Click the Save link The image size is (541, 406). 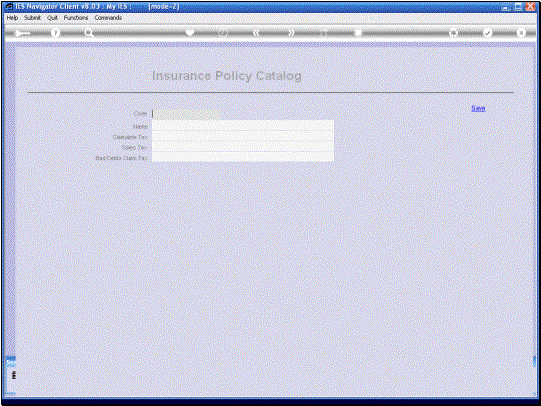coord(478,108)
